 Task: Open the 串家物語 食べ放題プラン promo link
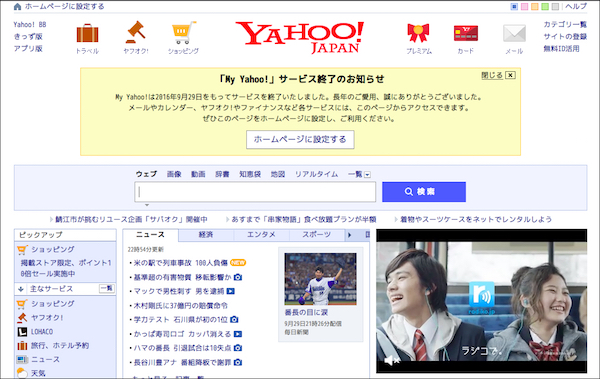(x=304, y=219)
